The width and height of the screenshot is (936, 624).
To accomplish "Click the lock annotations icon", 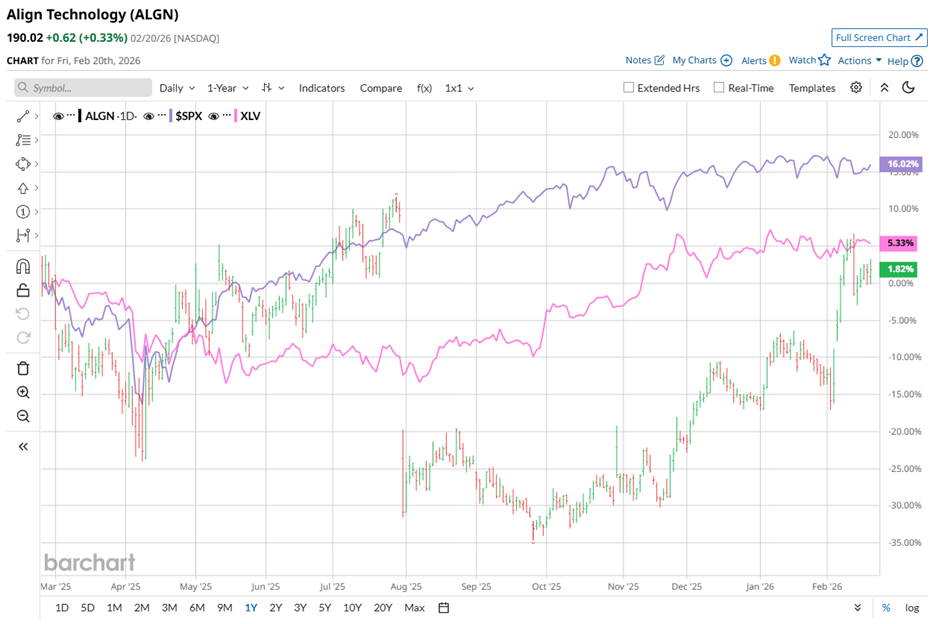I will (22, 290).
